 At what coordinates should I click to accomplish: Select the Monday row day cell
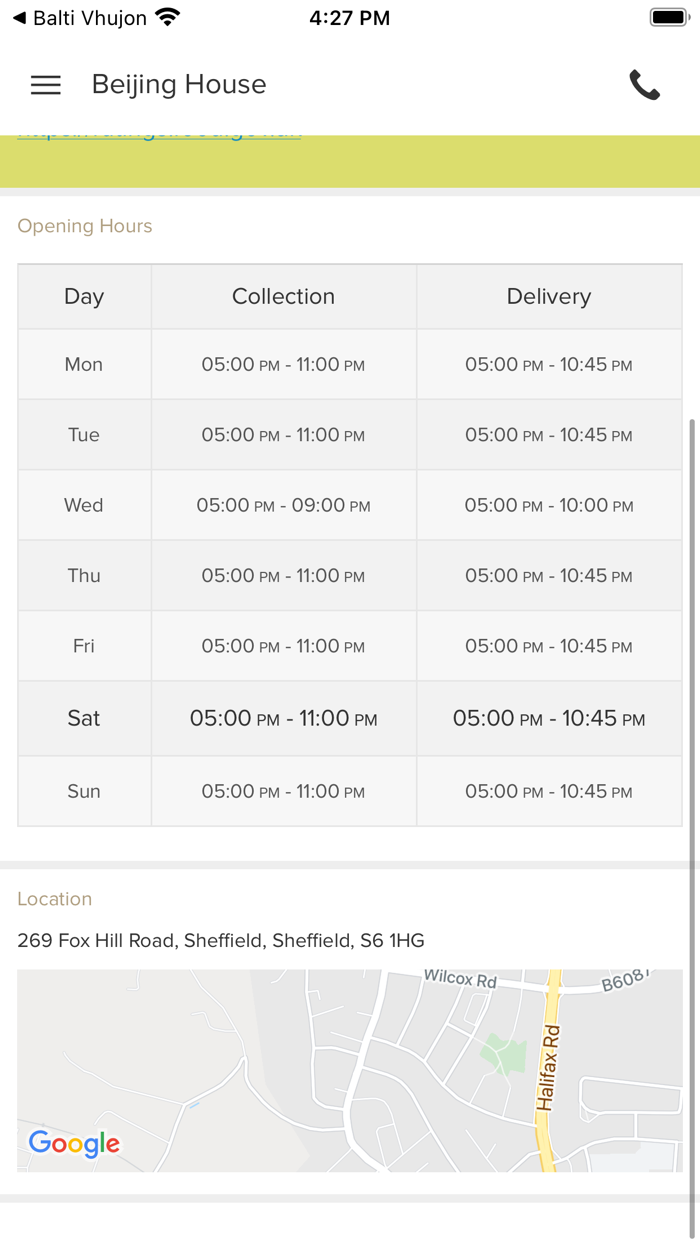[84, 365]
